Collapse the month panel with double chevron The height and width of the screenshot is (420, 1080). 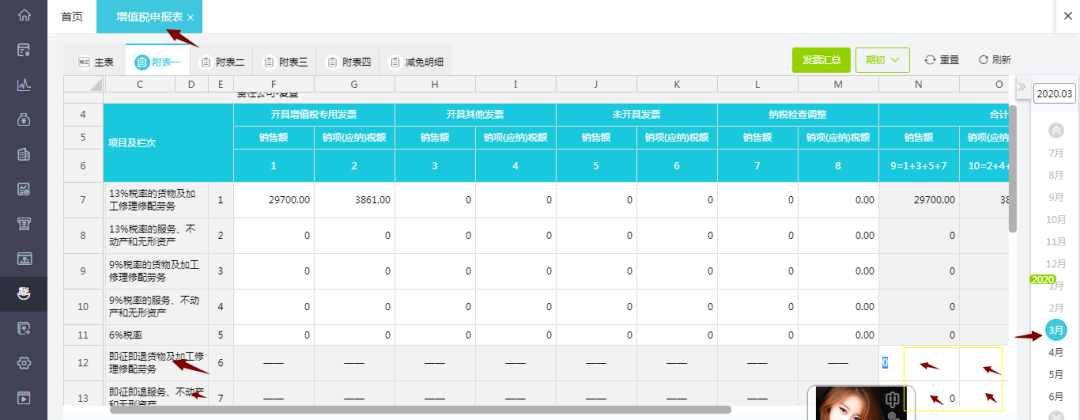(1022, 87)
